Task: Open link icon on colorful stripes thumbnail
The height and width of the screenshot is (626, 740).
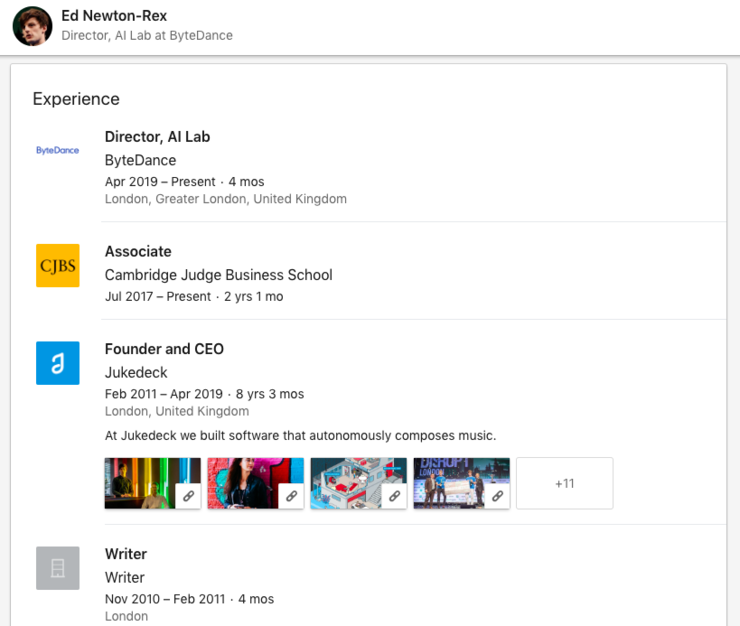Action: 188,496
